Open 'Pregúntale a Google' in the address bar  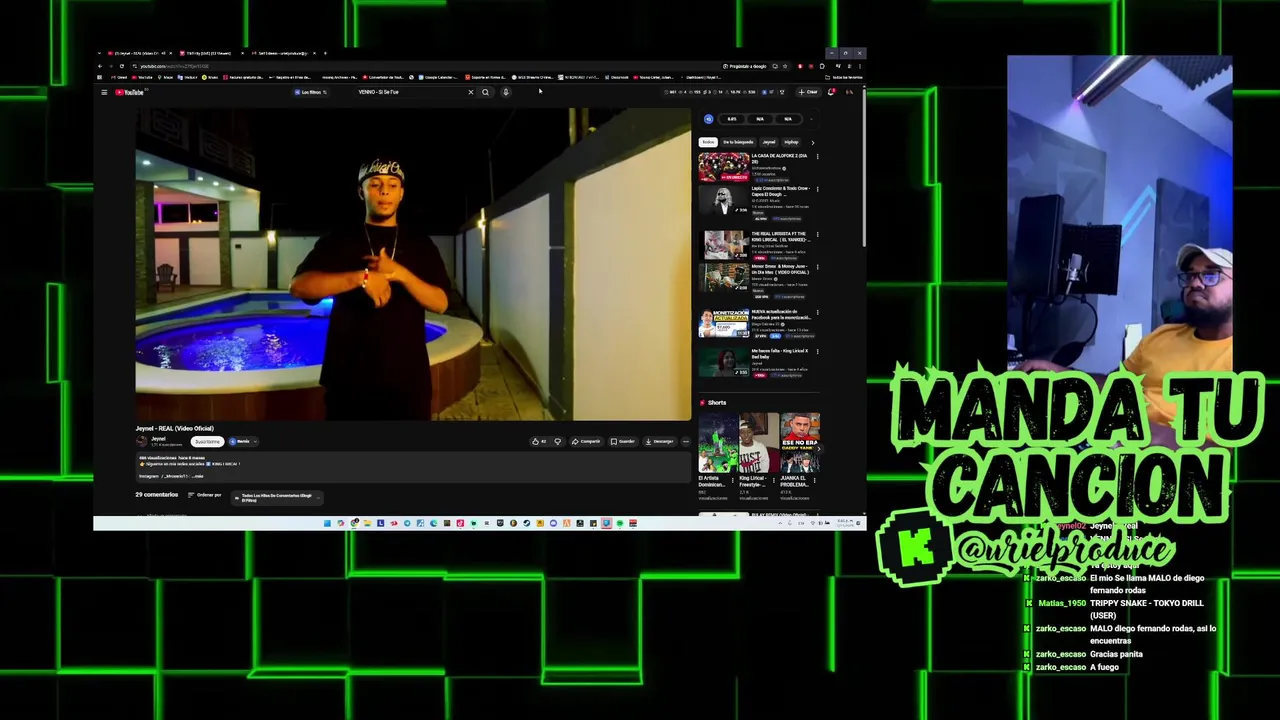tap(745, 66)
